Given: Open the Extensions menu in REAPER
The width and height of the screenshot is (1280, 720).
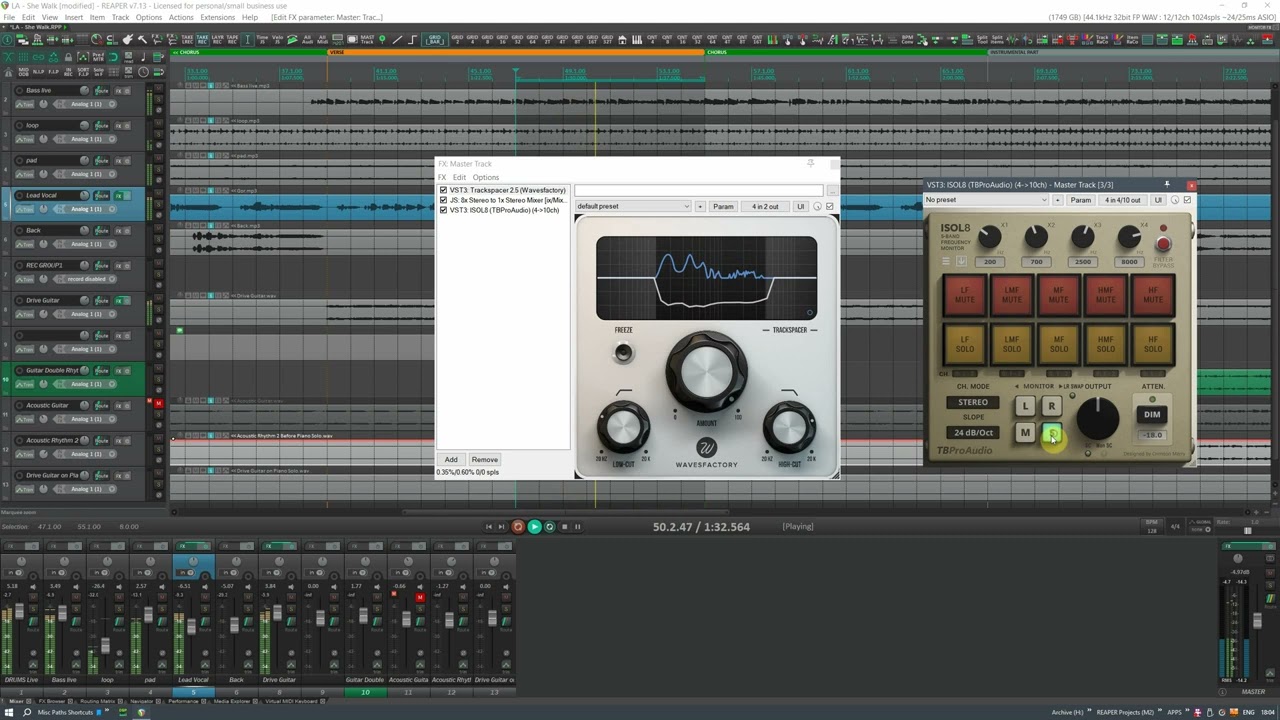Looking at the screenshot, I should [x=217, y=17].
